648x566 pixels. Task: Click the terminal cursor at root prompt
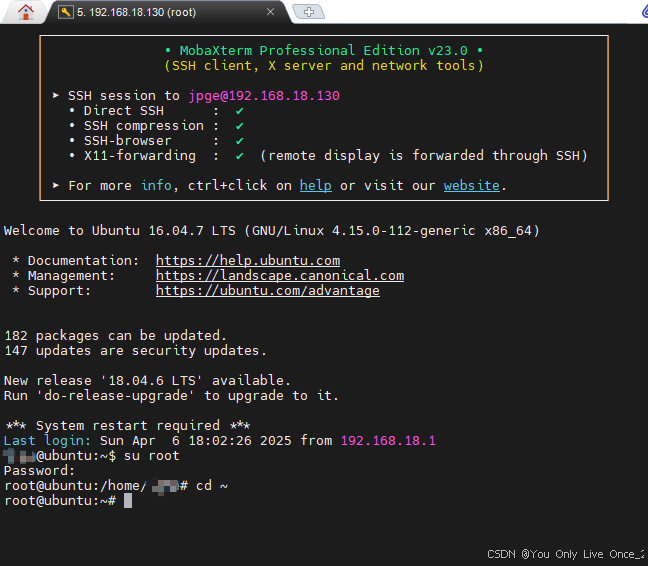pyautogui.click(x=128, y=501)
